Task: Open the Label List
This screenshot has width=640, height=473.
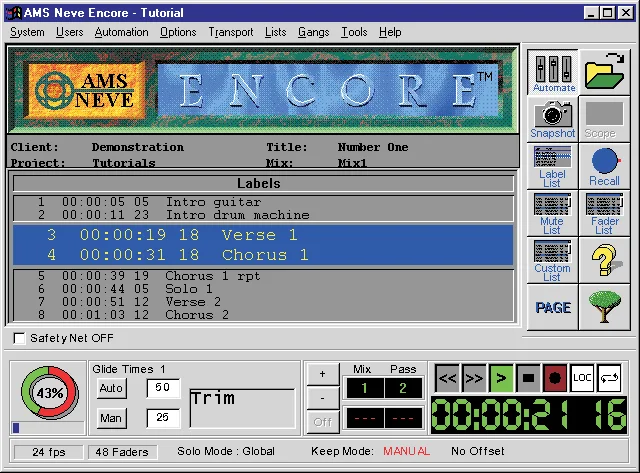Action: 553,166
